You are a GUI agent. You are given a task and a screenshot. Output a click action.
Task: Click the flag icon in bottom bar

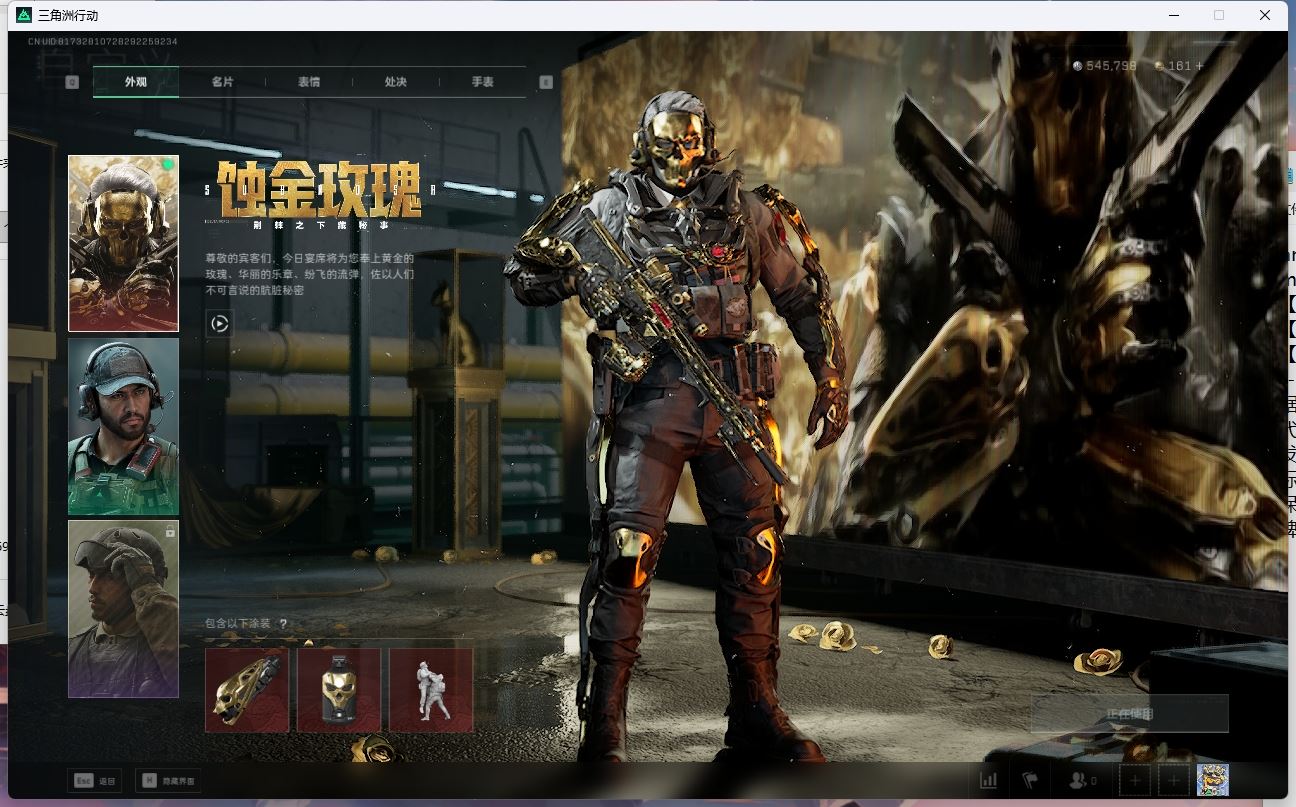point(1028,780)
